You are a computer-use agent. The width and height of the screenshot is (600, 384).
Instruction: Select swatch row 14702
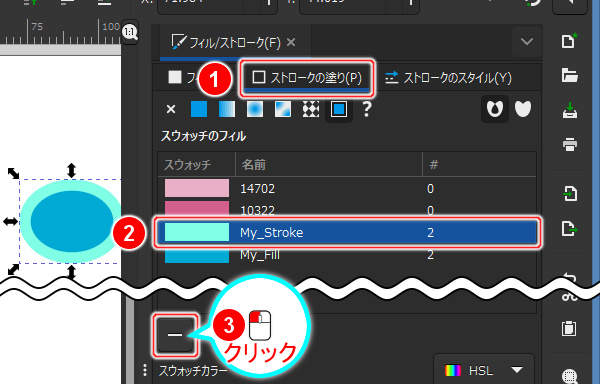[x=347, y=189]
